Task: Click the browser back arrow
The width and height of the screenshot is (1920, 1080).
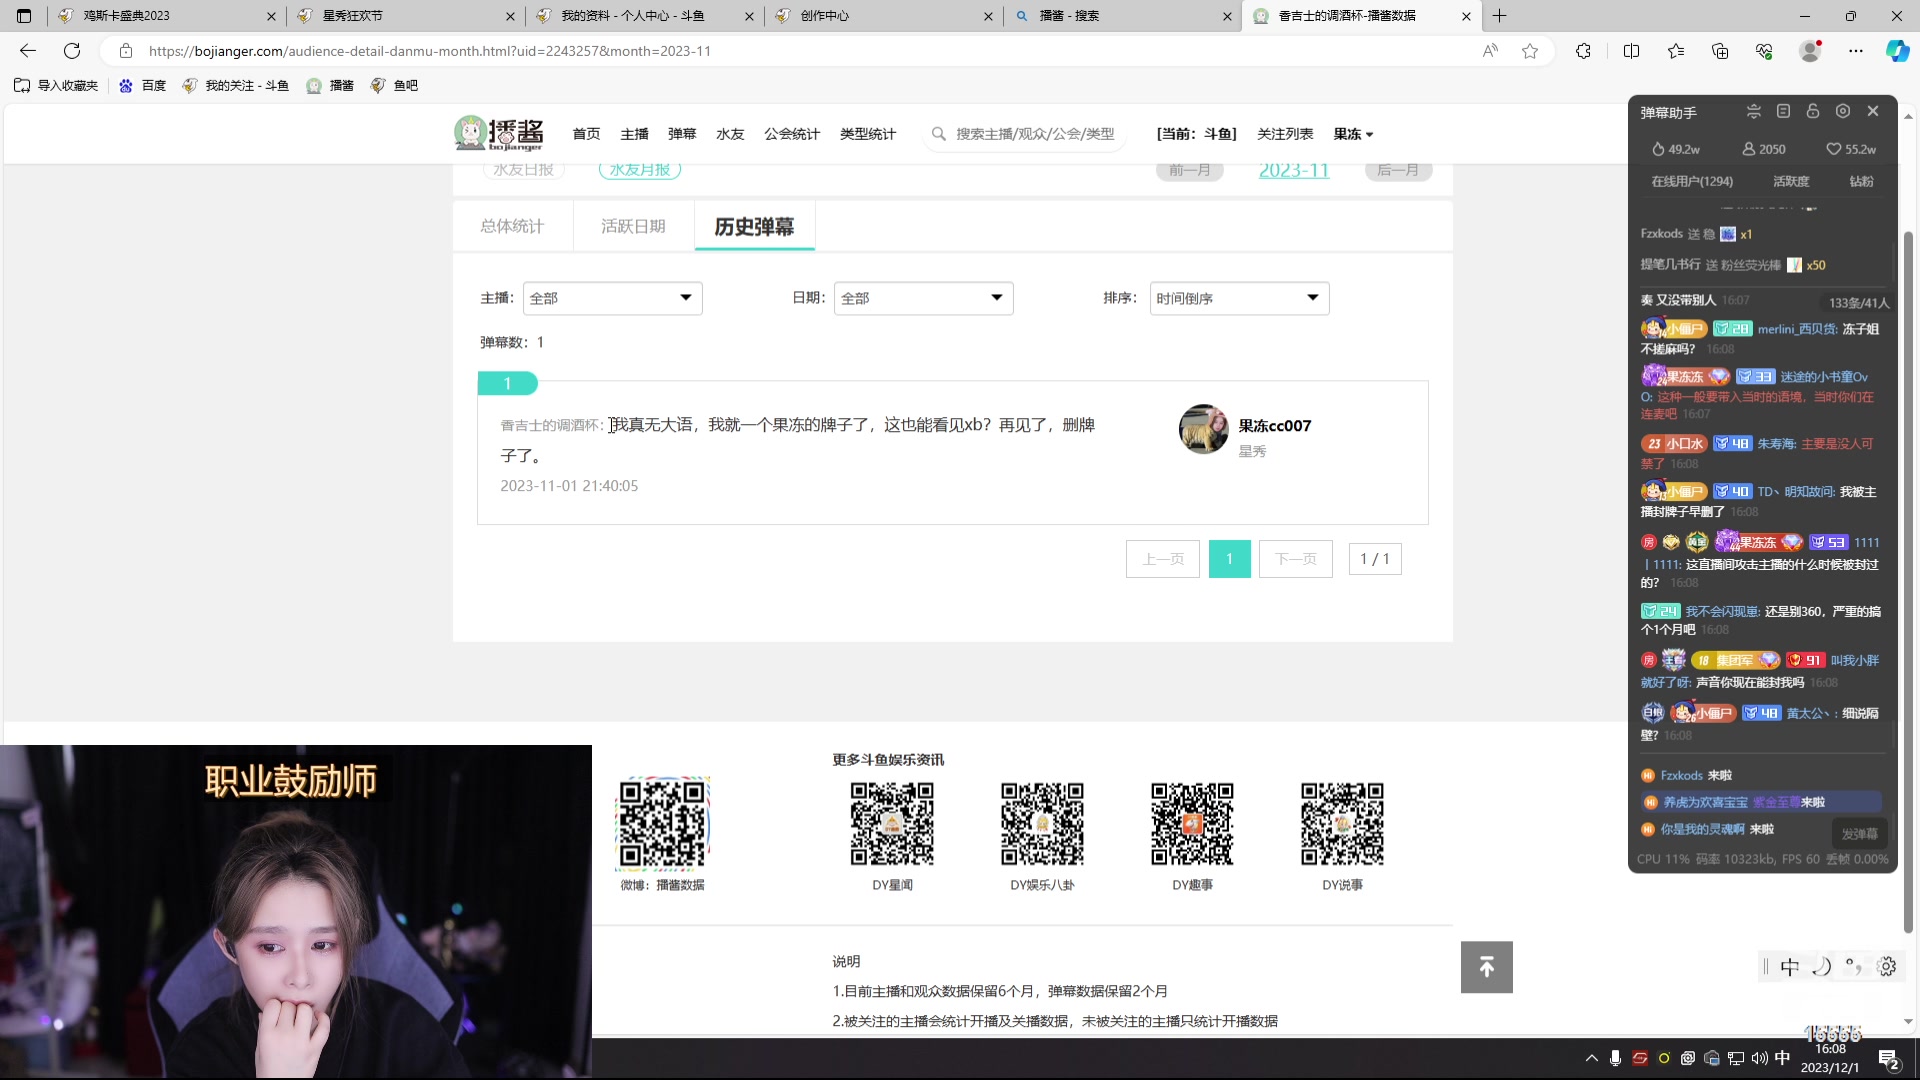Action: point(28,51)
